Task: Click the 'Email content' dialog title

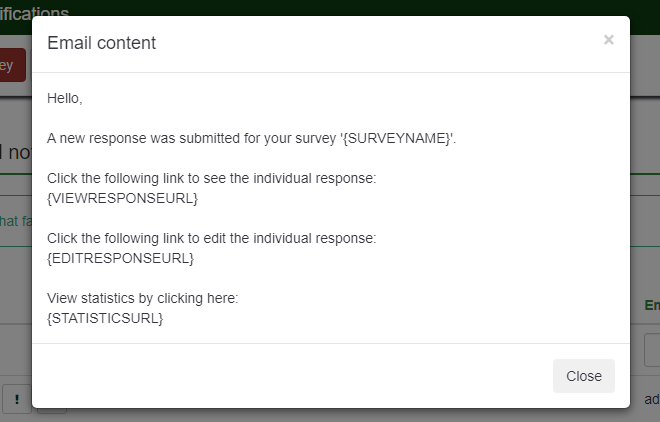Action: click(101, 43)
